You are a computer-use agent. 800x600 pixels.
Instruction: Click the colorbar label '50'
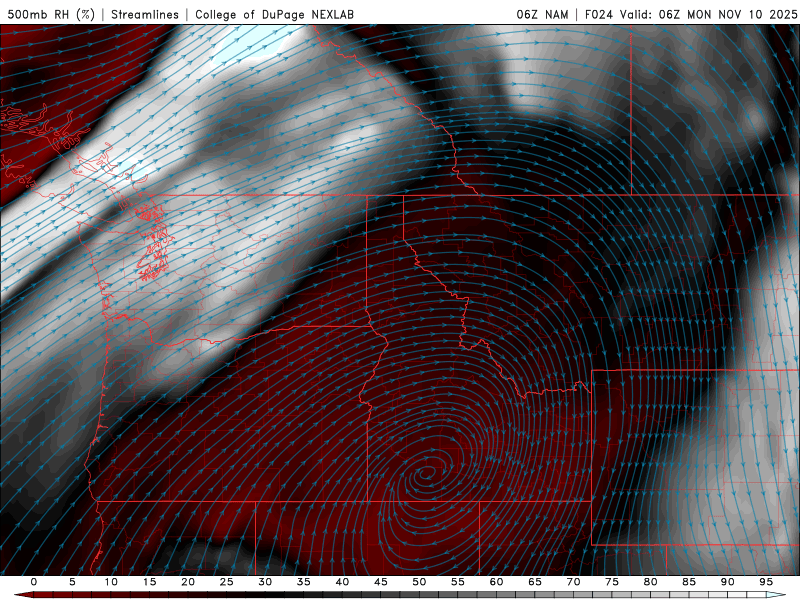pyautogui.click(x=419, y=582)
